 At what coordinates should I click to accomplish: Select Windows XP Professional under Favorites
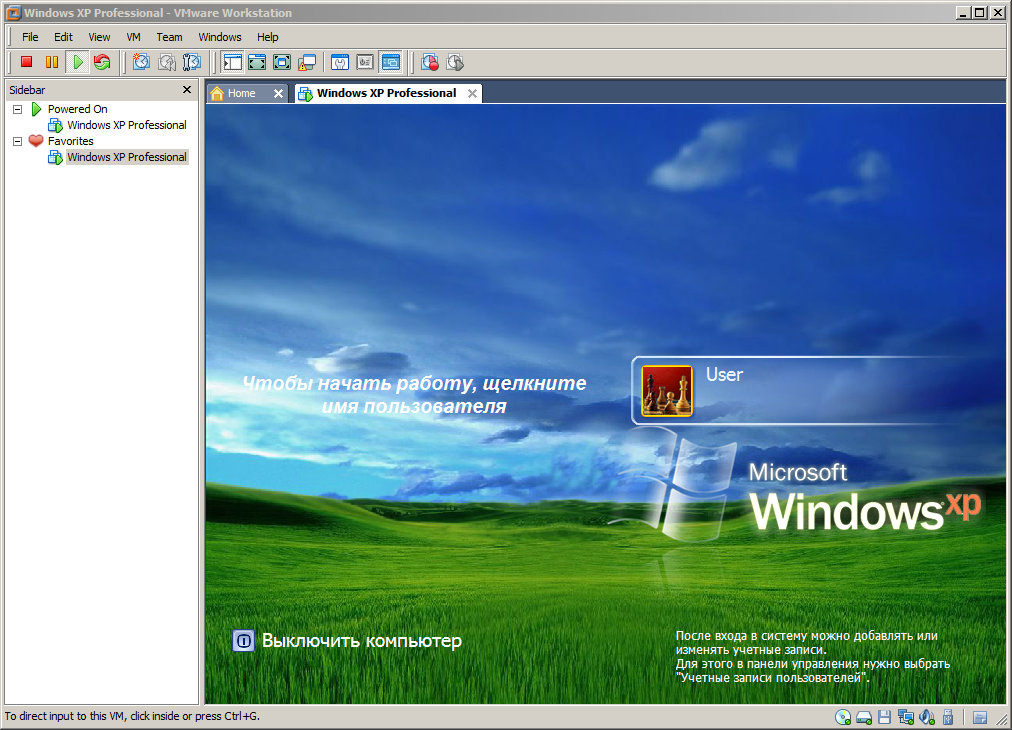pos(126,157)
